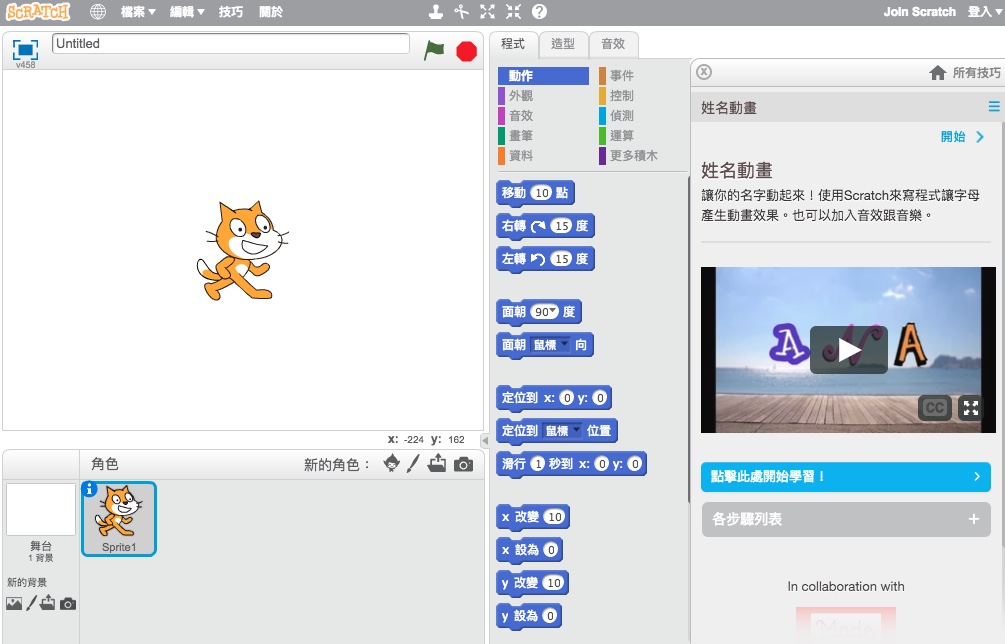Open block help question mark tool
This screenshot has width=1005, height=644.
539,12
